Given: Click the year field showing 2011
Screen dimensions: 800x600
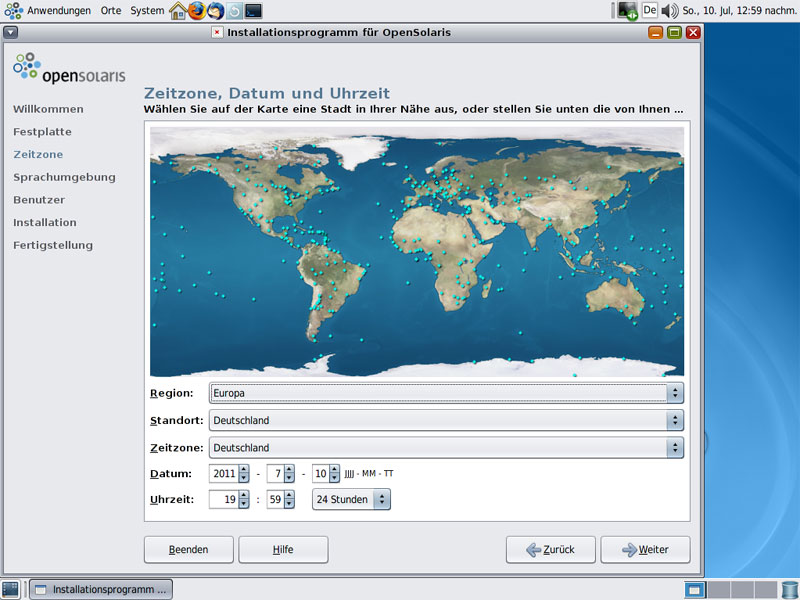Looking at the screenshot, I should [223, 473].
